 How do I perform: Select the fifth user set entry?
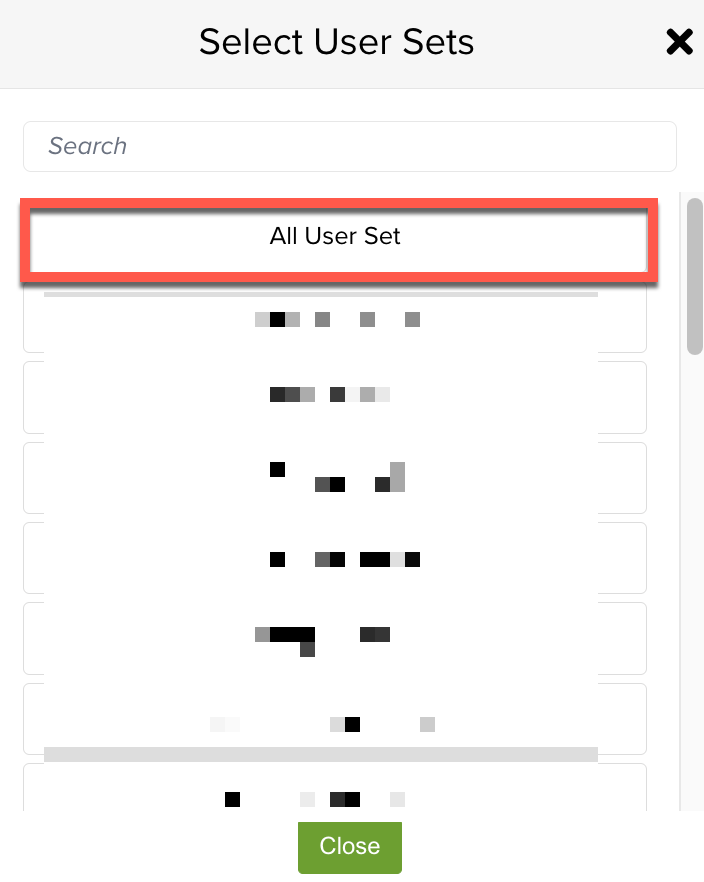tap(335, 638)
